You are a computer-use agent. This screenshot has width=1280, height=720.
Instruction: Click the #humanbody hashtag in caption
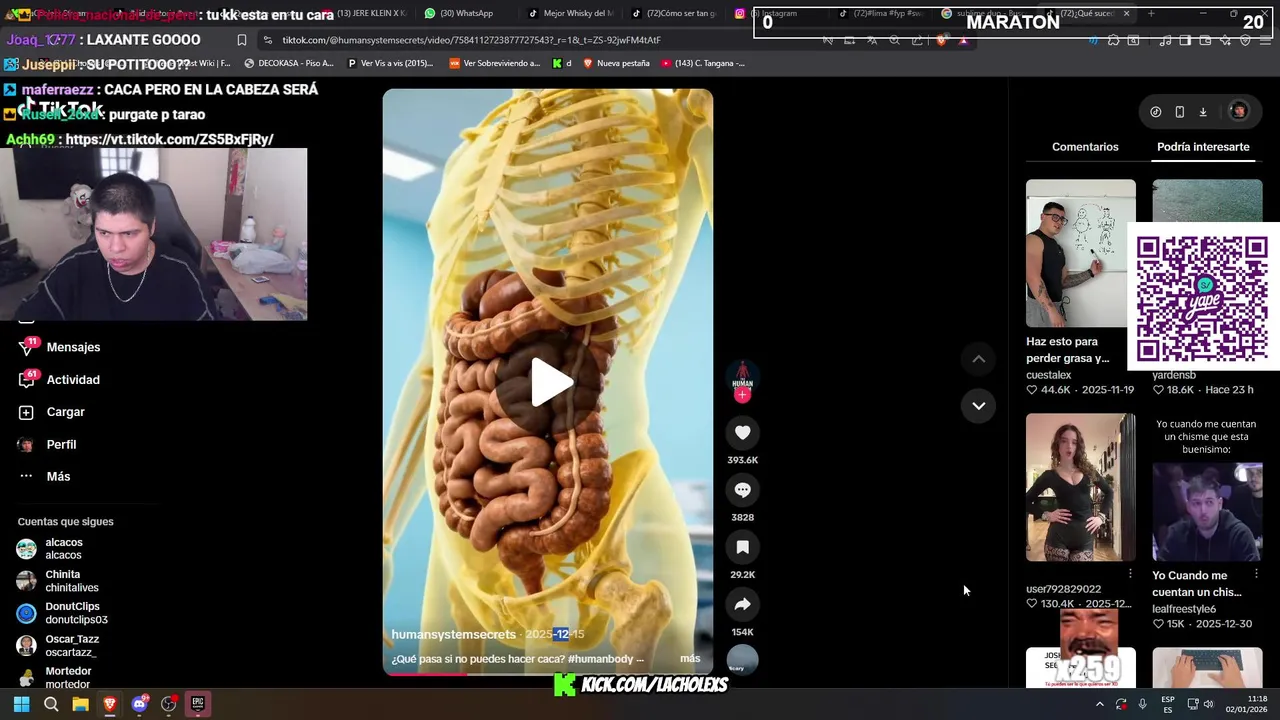tap(600, 659)
